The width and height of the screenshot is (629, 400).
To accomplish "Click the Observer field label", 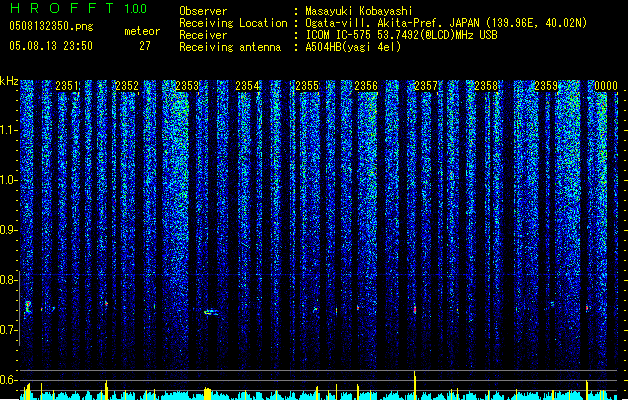I will tap(203, 11).
